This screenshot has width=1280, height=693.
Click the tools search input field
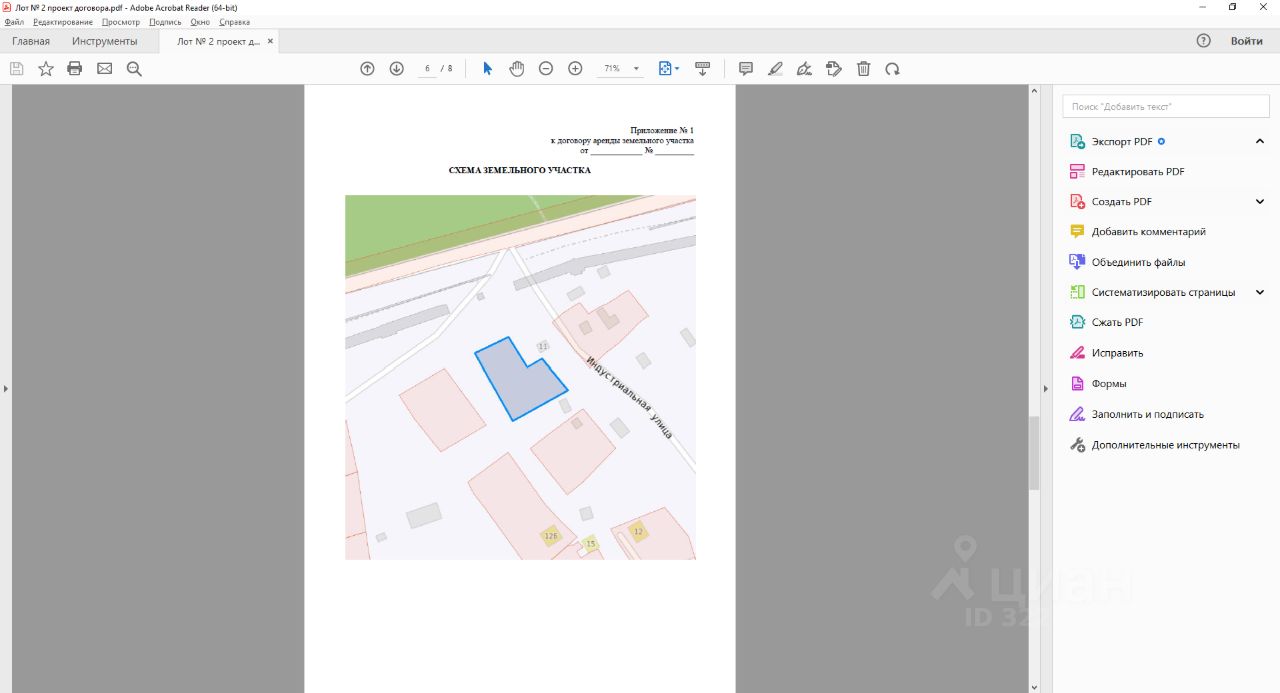click(1165, 106)
